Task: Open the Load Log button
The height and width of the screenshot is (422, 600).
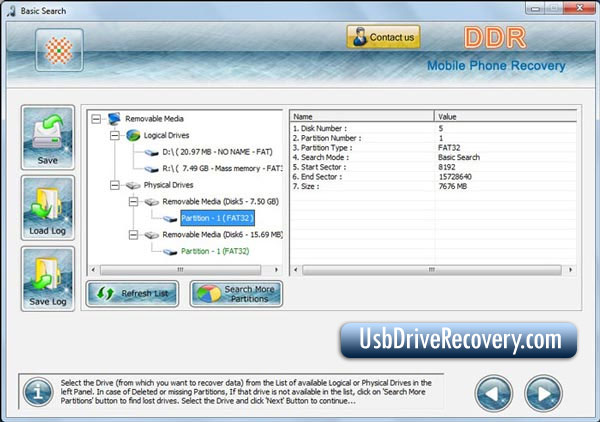Action: click(48, 208)
